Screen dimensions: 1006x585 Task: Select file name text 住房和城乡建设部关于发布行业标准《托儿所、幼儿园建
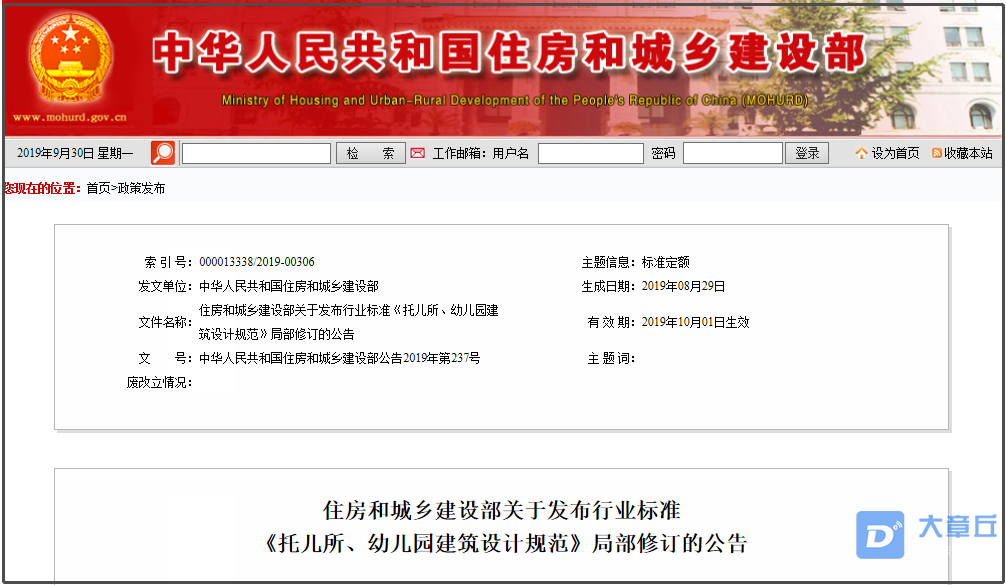coord(349,310)
